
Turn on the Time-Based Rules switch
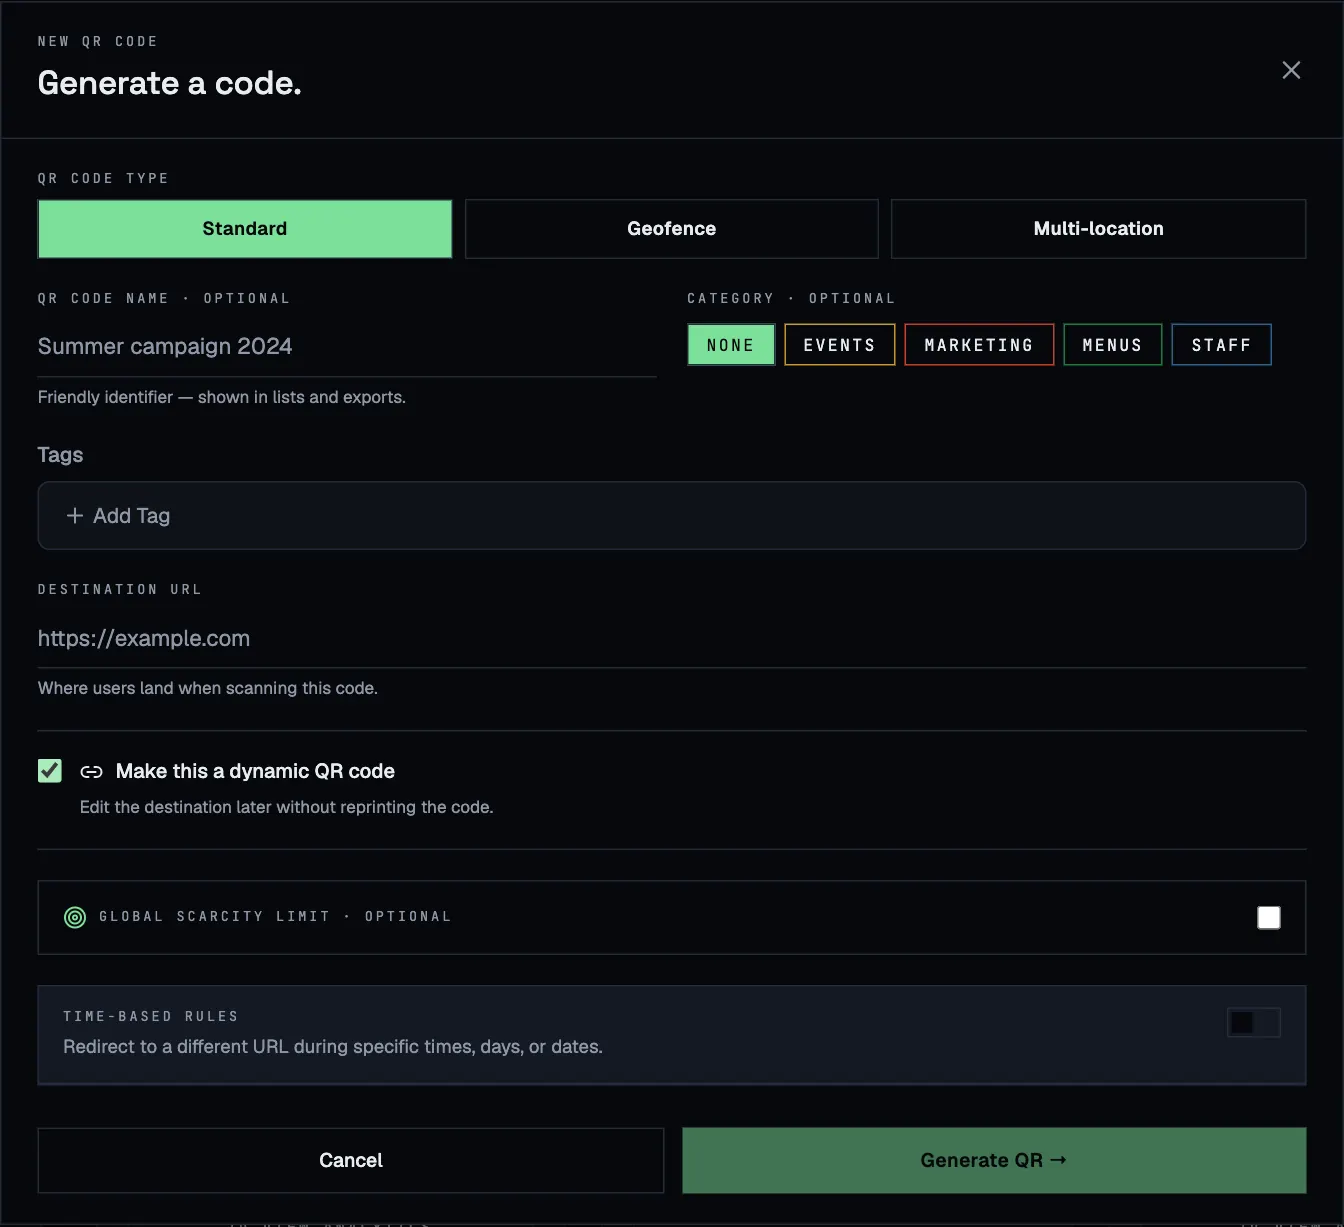pyautogui.click(x=1254, y=1023)
